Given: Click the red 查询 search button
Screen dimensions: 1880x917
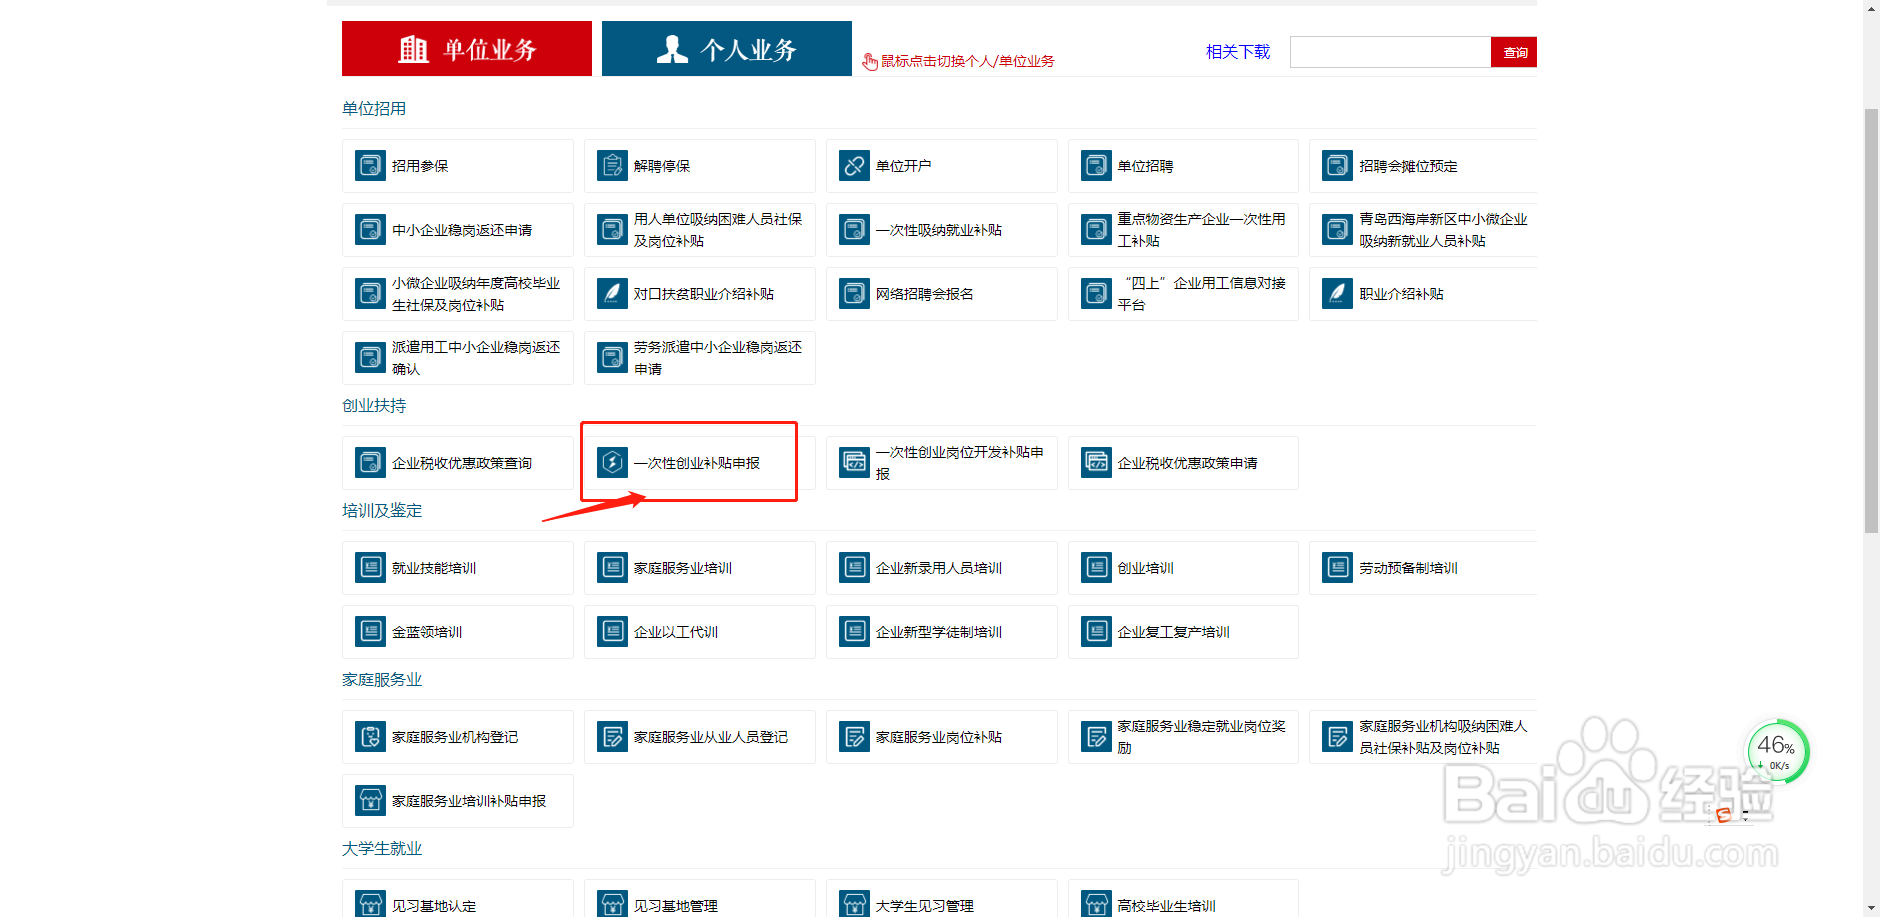Looking at the screenshot, I should pyautogui.click(x=1514, y=52).
